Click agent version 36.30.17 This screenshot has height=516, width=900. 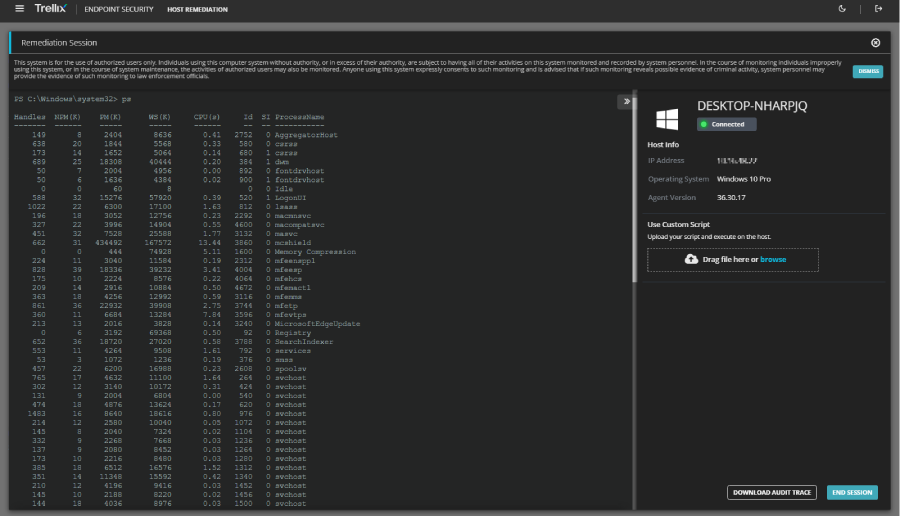coord(731,197)
